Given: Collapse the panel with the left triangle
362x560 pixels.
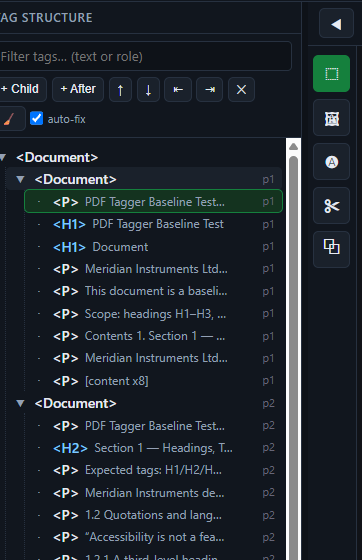Looking at the screenshot, I should pos(336,24).
